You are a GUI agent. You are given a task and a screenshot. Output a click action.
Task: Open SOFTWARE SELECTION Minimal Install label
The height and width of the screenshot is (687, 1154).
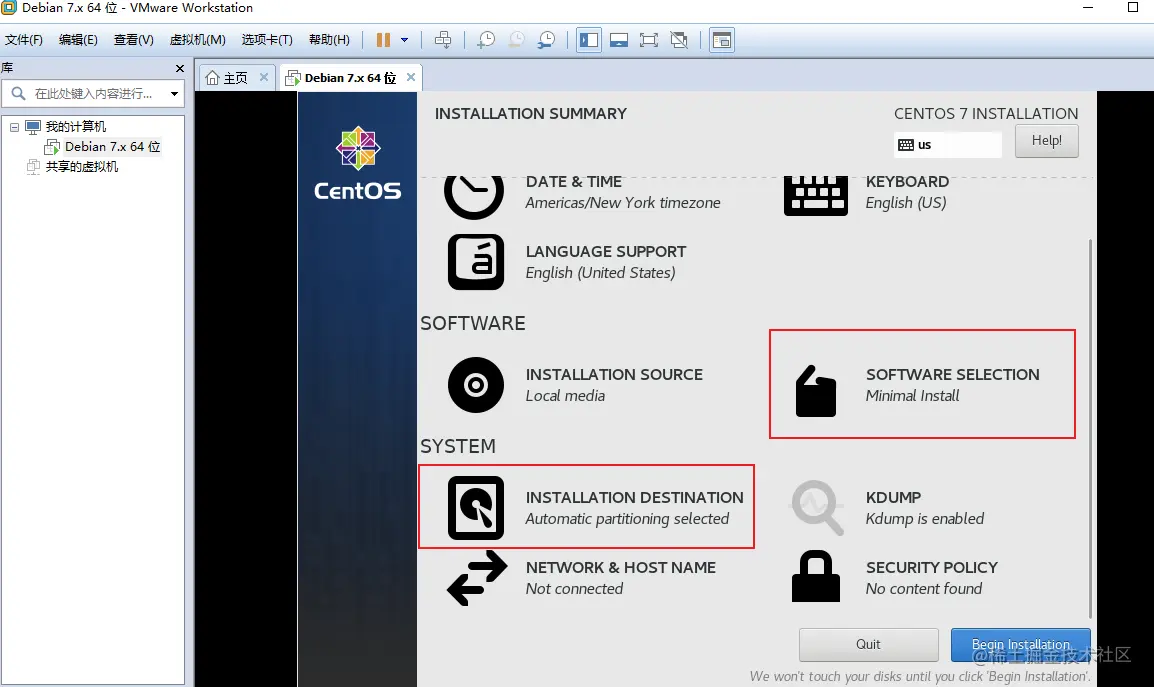point(952,385)
